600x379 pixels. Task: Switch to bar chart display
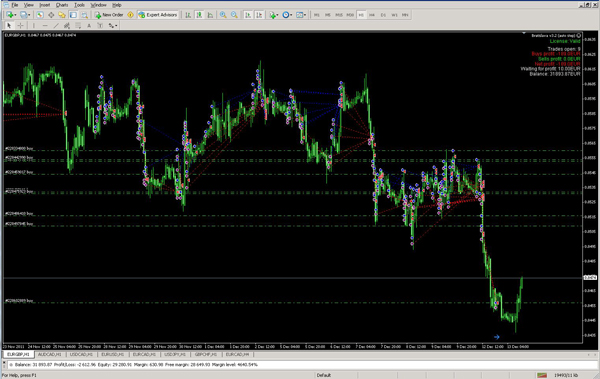tap(188, 15)
